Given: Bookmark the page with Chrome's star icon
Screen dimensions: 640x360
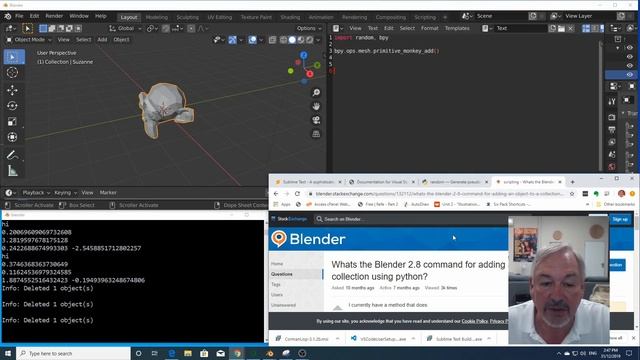Looking at the screenshot, I should [572, 194].
